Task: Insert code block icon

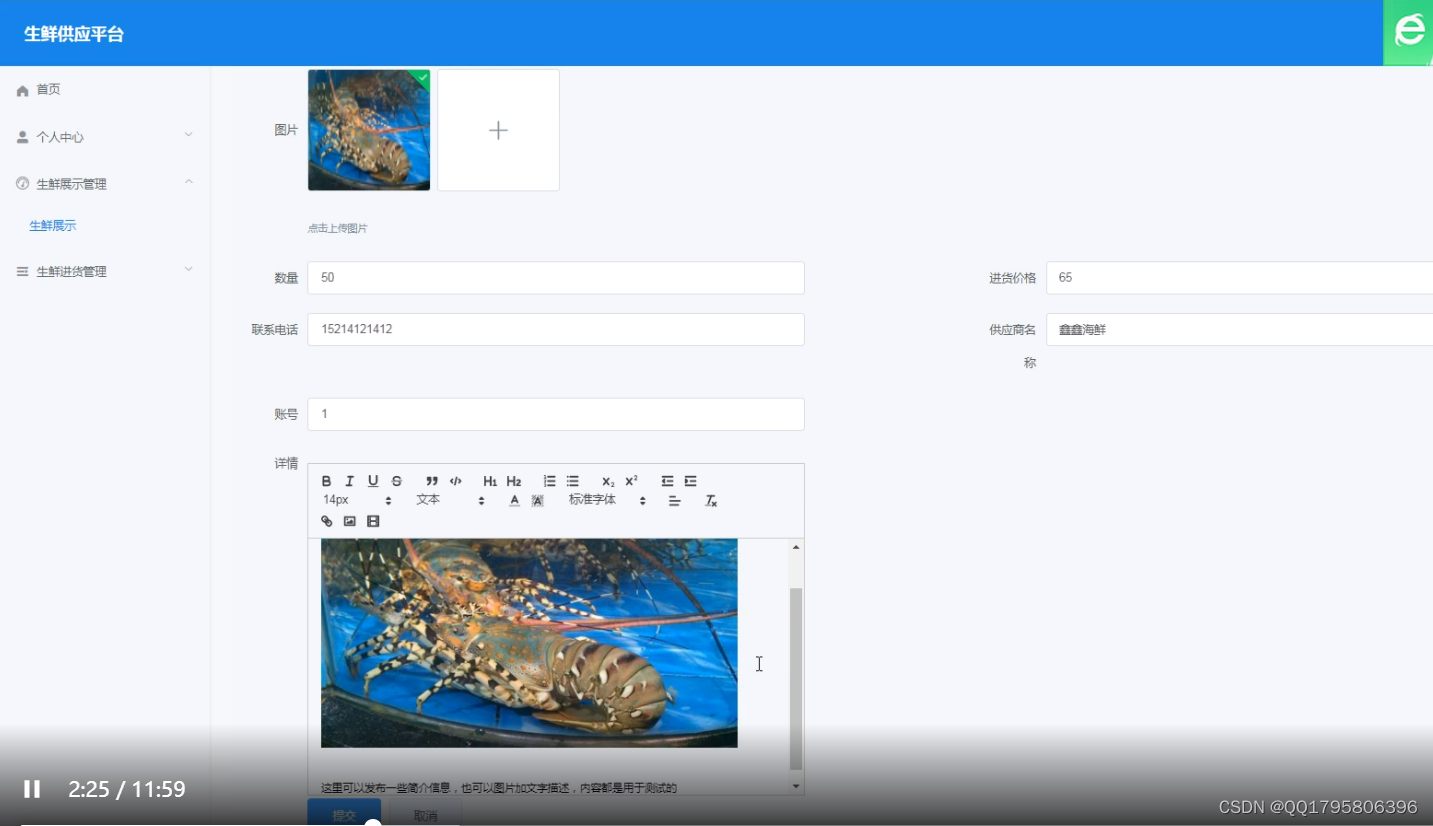Action: click(455, 481)
